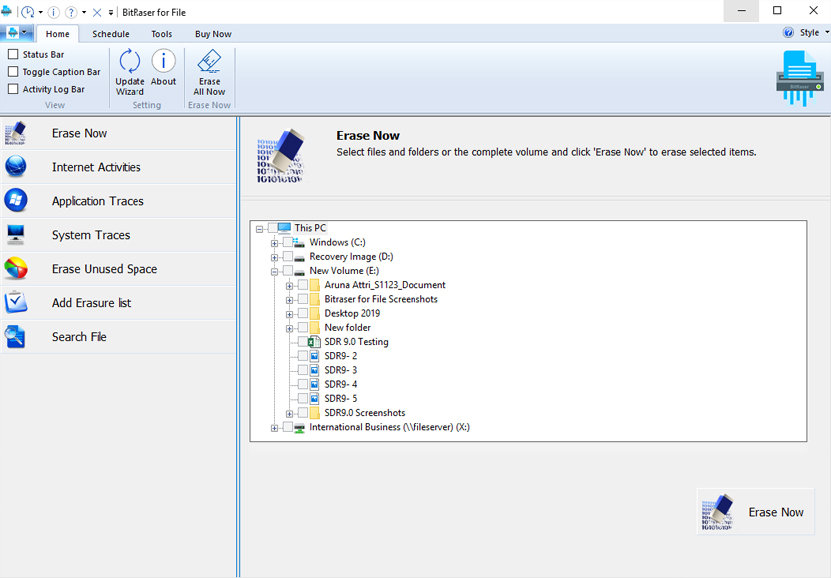
Task: Click the Desktop 2019 folder icon
Action: click(x=315, y=313)
